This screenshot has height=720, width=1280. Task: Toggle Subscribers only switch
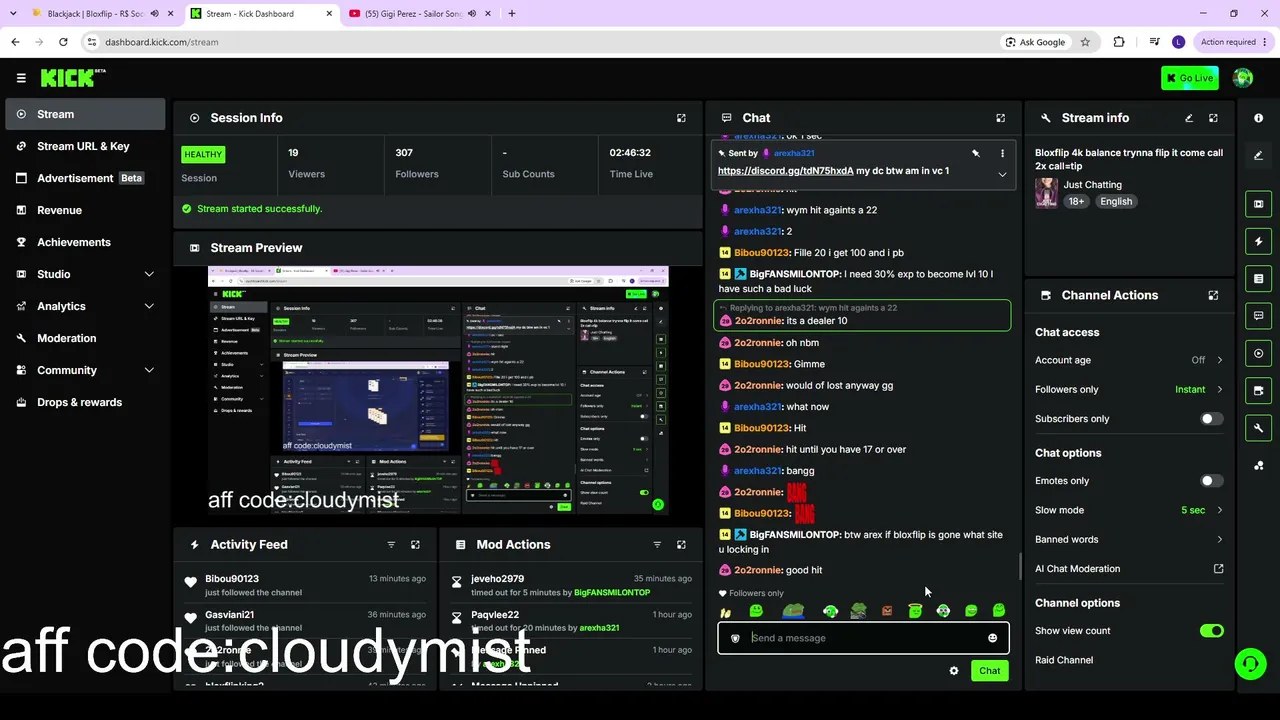(x=1211, y=419)
